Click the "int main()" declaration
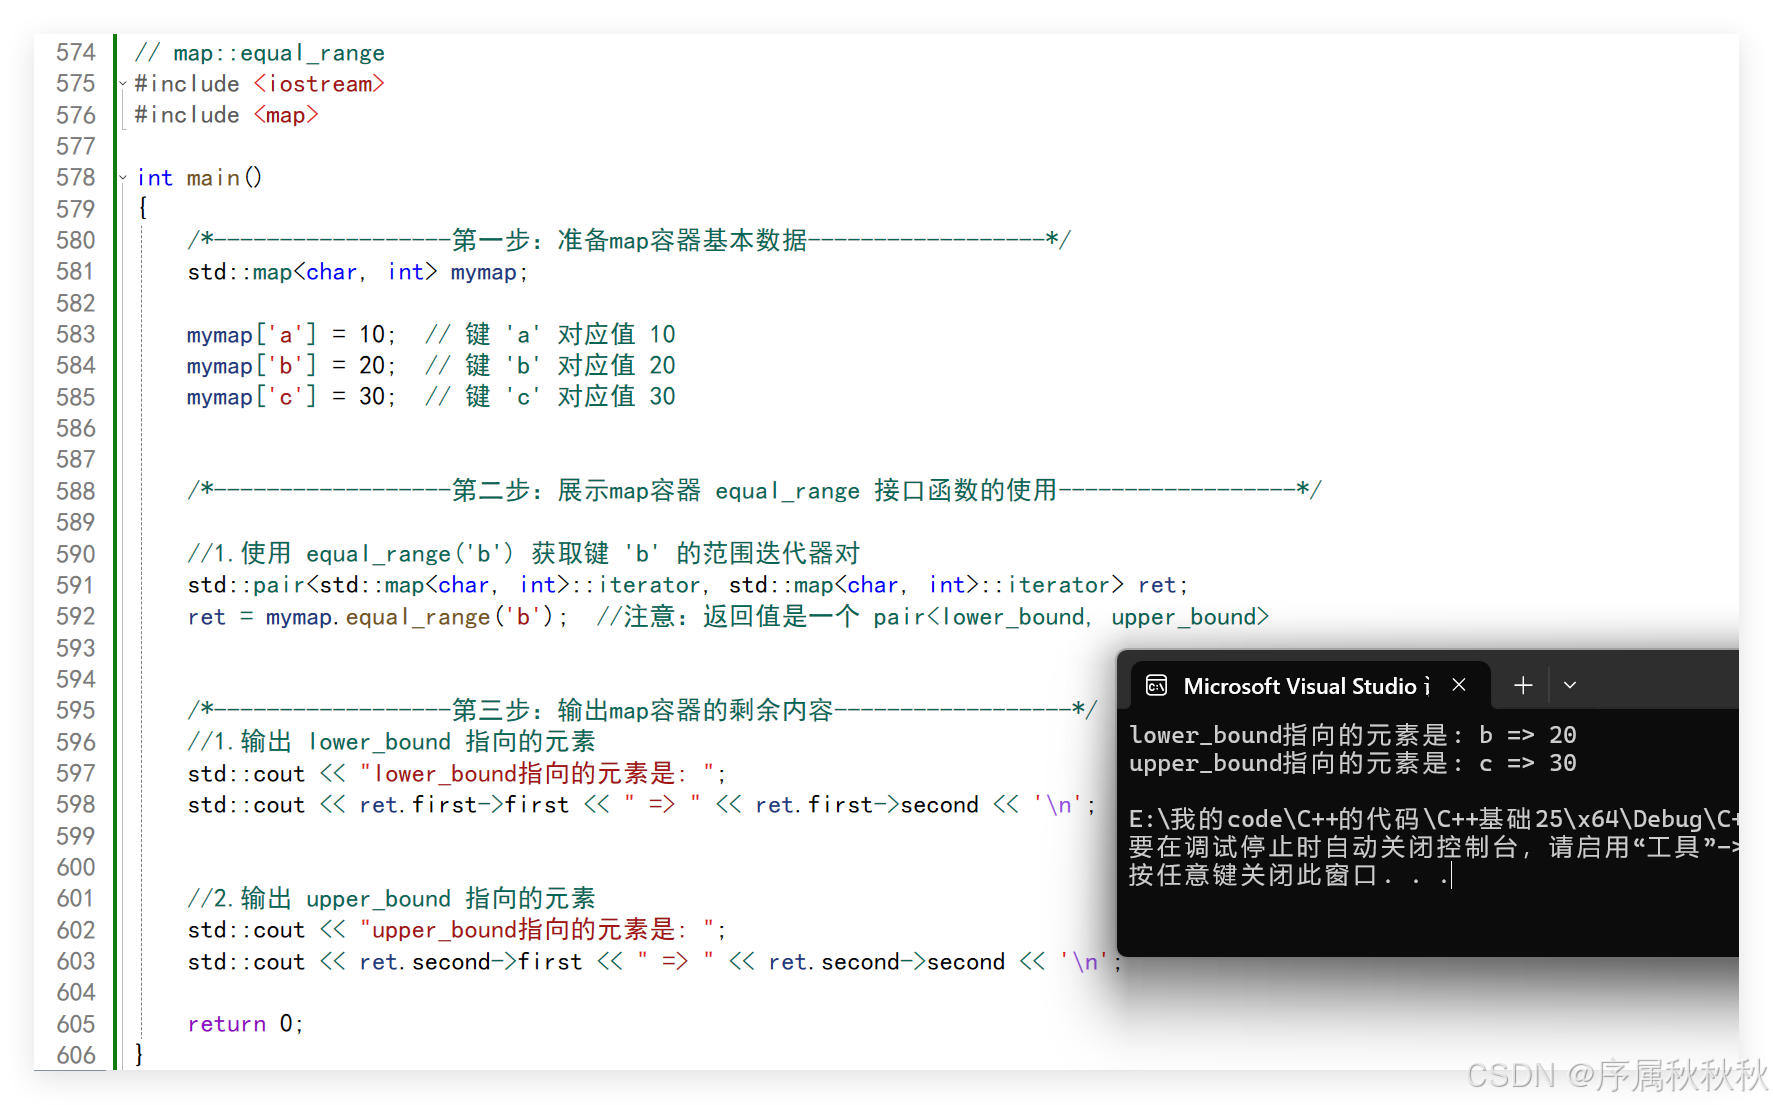The height and width of the screenshot is (1105, 1773). (x=199, y=177)
